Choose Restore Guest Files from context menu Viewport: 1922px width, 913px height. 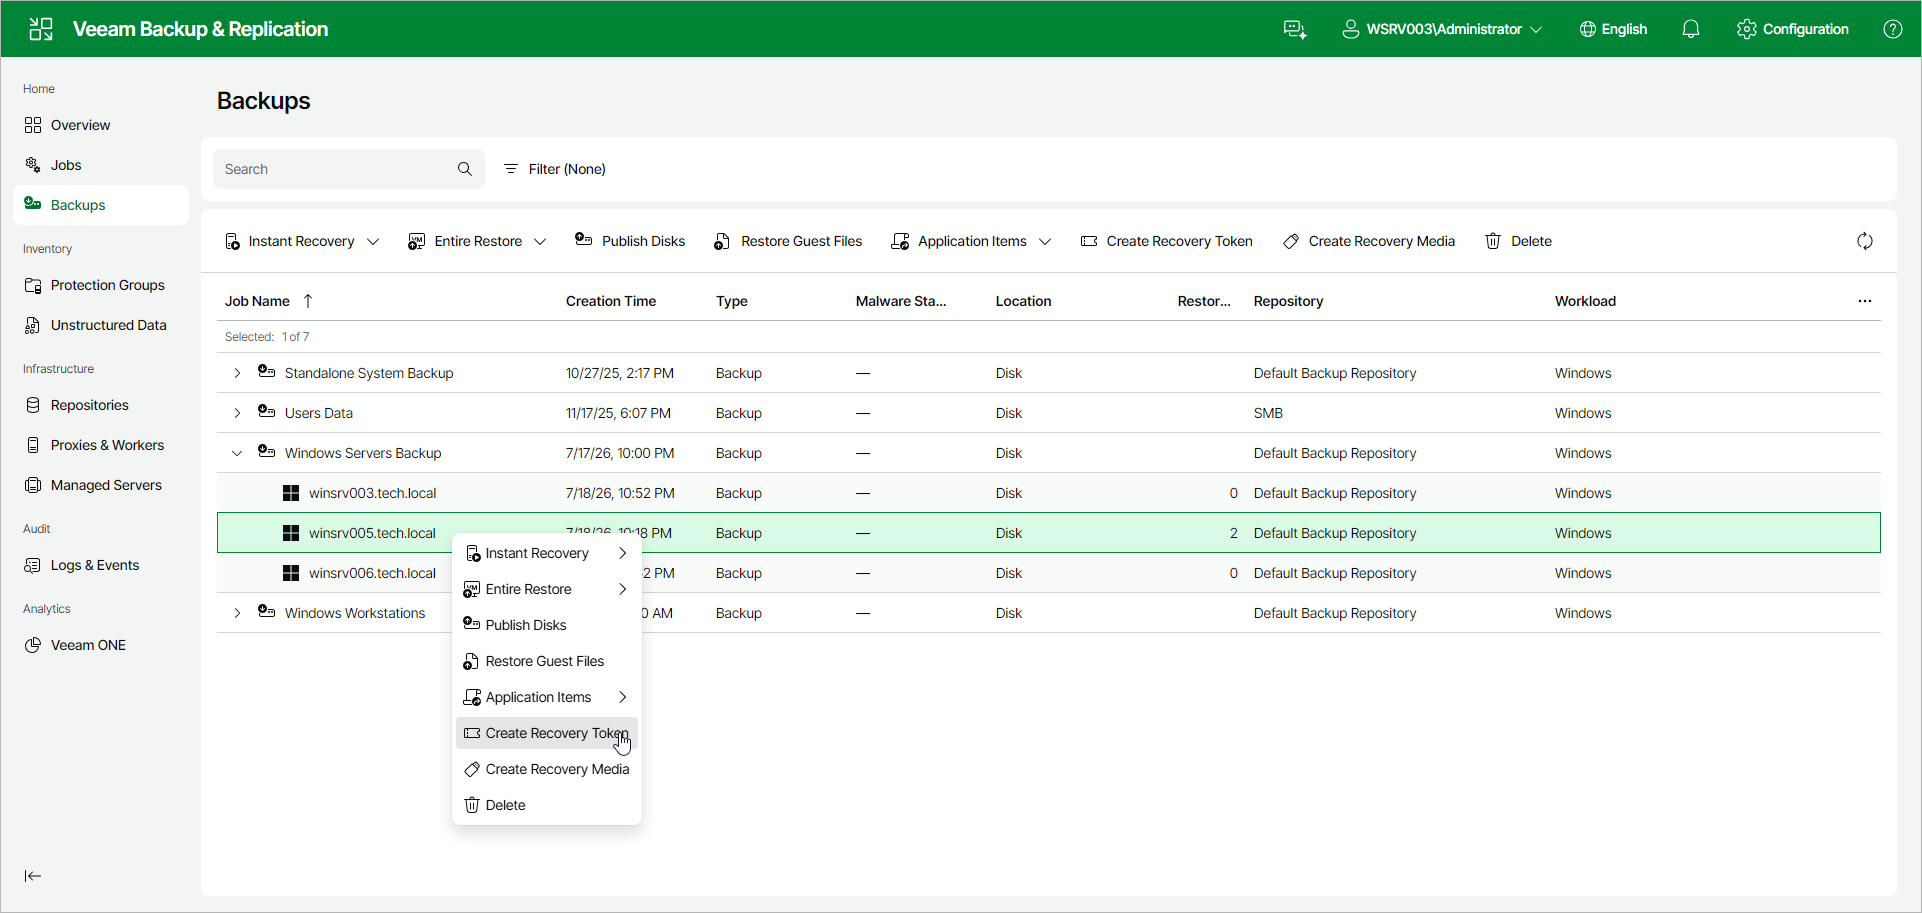547,661
